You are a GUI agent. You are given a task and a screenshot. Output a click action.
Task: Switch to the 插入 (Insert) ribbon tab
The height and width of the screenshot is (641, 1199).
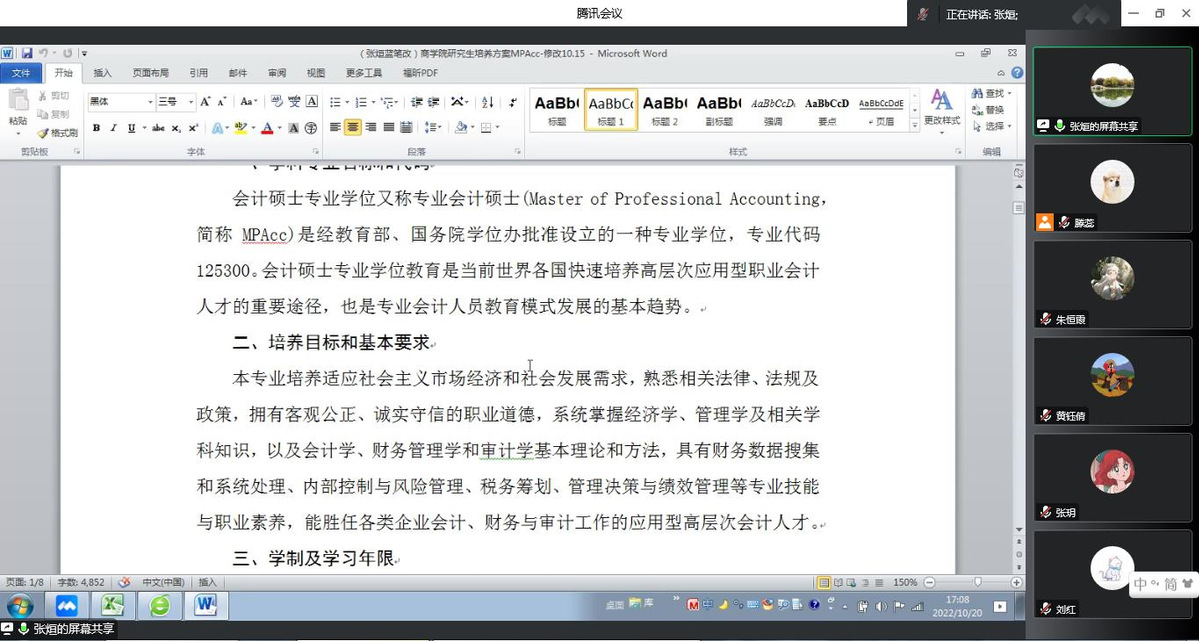tap(103, 73)
